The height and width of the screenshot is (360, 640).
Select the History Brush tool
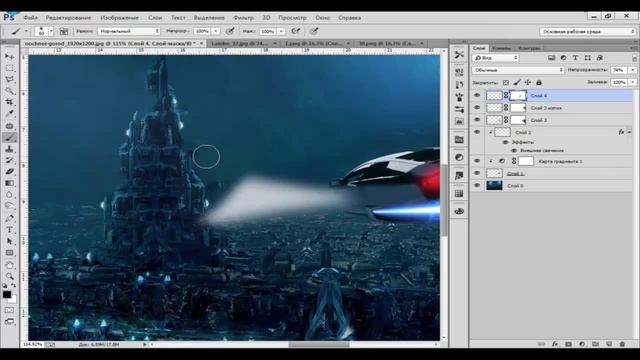pyautogui.click(x=9, y=160)
